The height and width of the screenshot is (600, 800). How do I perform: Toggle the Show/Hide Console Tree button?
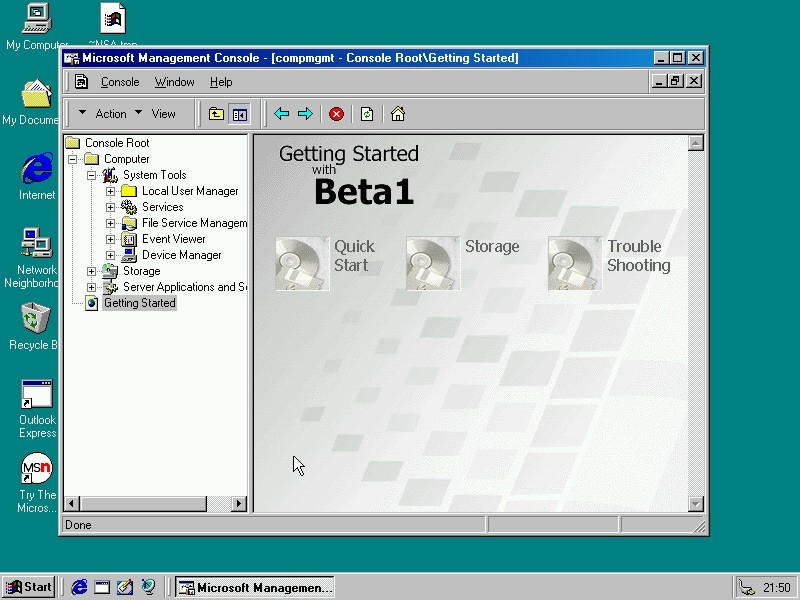pyautogui.click(x=239, y=114)
